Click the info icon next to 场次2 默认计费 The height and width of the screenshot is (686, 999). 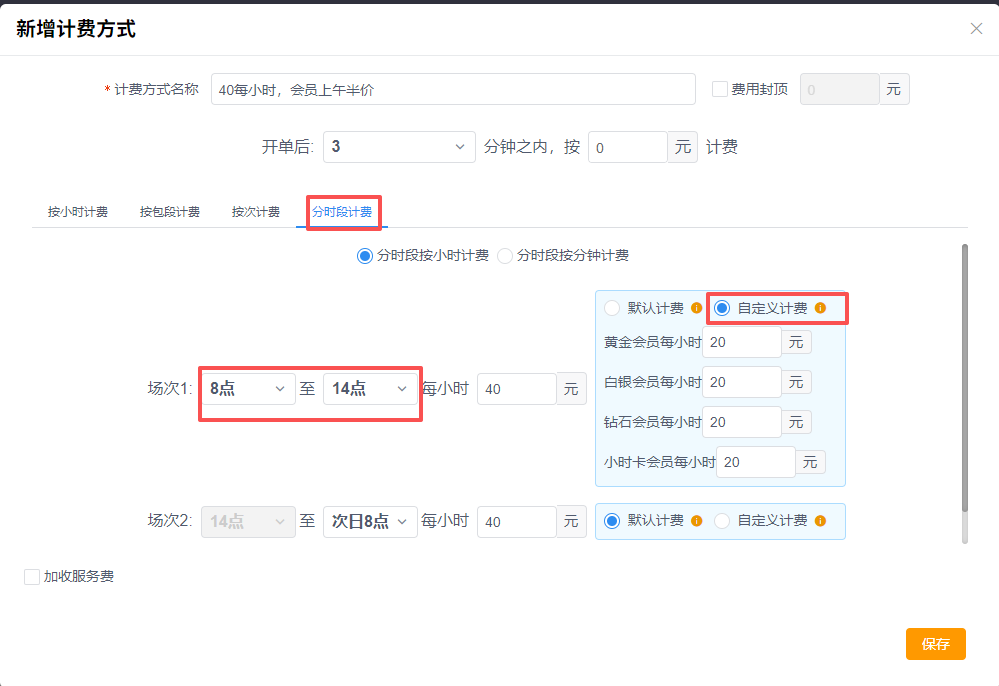pos(697,521)
